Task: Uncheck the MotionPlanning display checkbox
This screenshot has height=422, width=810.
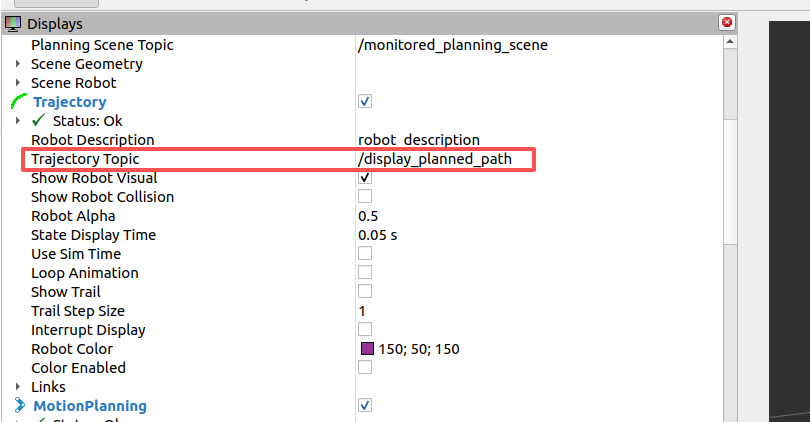Action: point(365,405)
